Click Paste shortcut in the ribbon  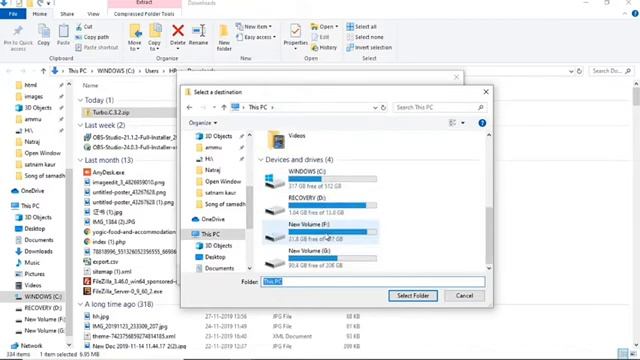97,47
